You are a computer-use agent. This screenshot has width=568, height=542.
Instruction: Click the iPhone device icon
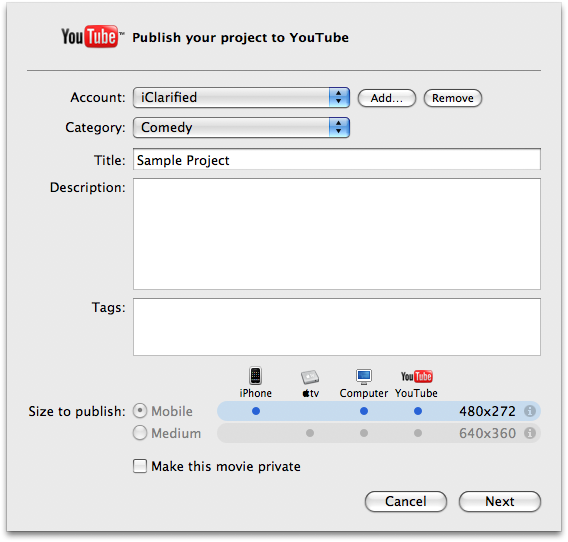[x=255, y=376]
